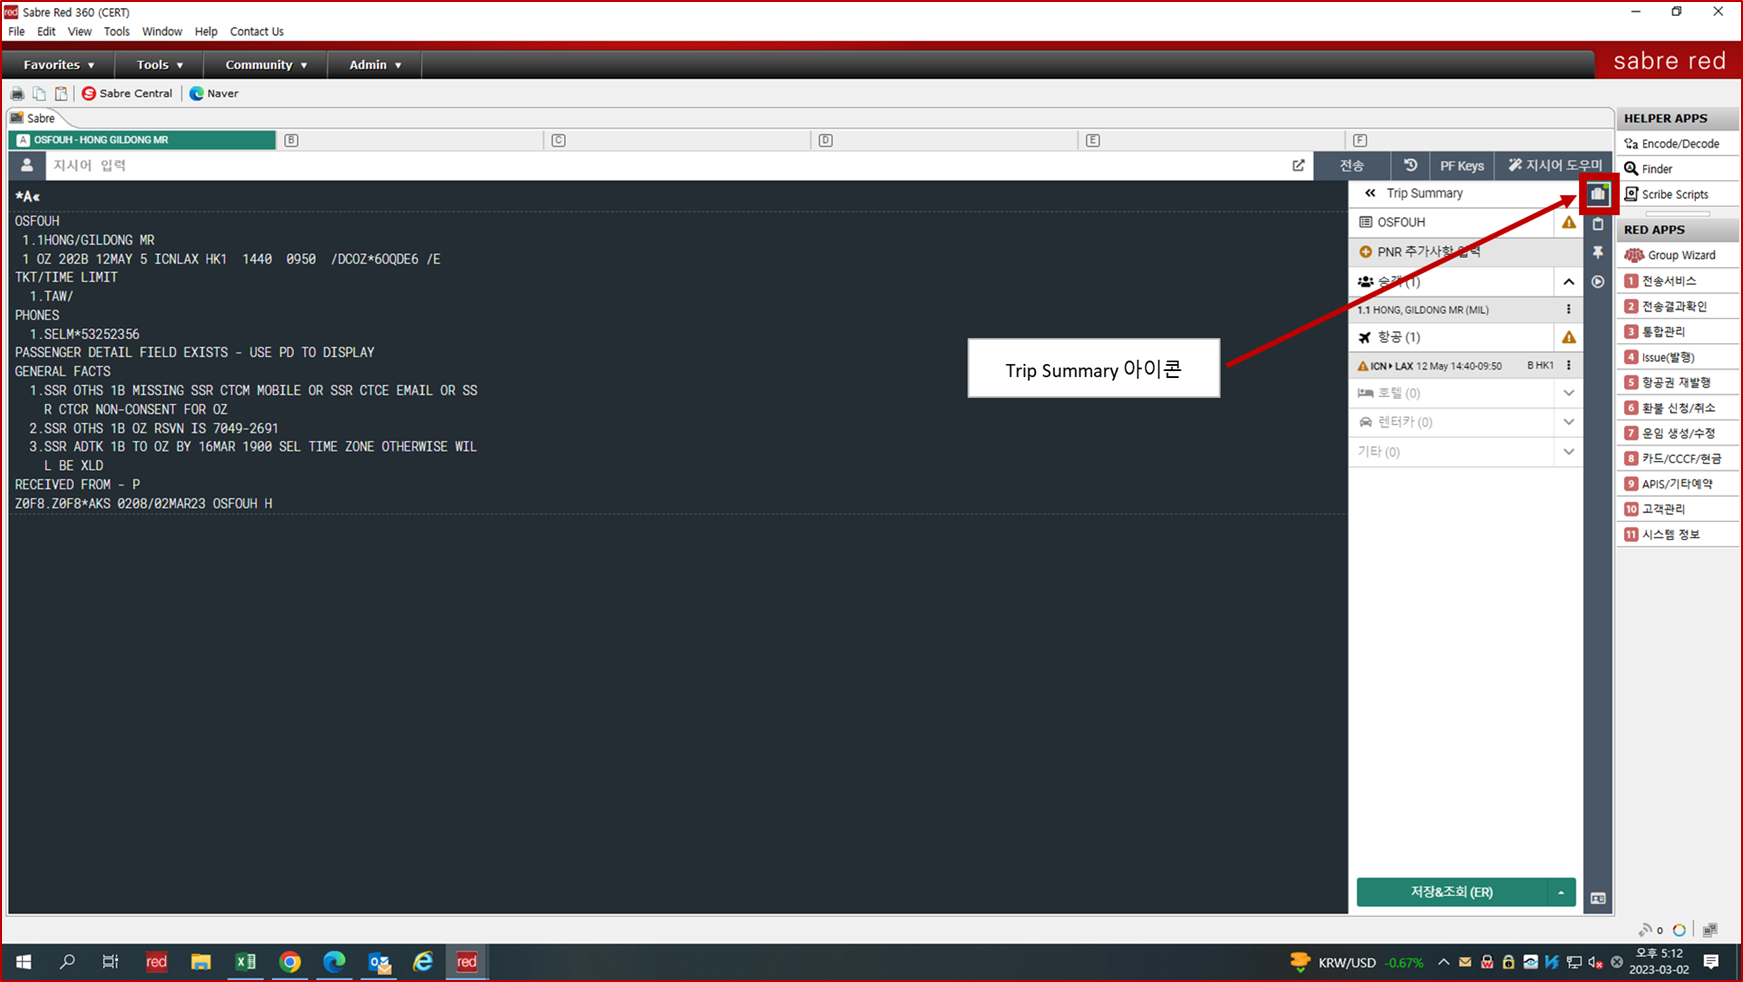Image resolution: width=1743 pixels, height=982 pixels.
Task: Click the 전송 send button
Action: (1352, 165)
